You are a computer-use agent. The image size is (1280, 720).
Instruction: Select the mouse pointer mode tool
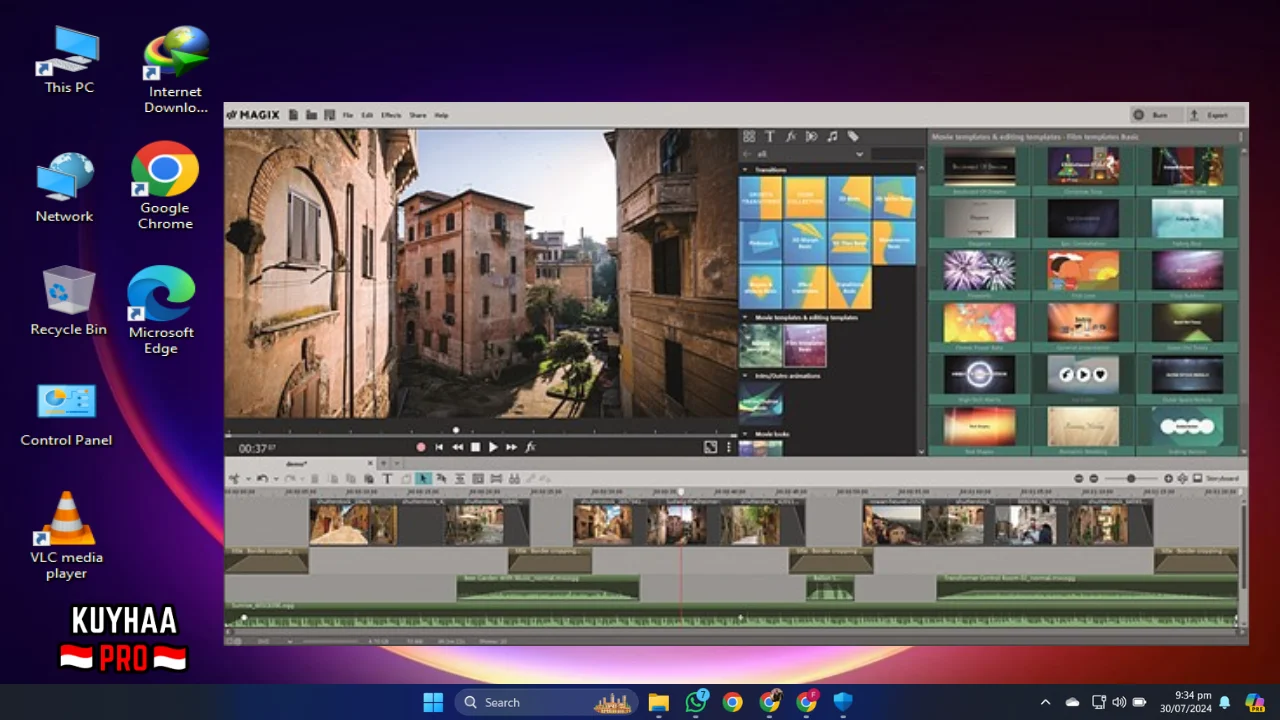[x=423, y=479]
